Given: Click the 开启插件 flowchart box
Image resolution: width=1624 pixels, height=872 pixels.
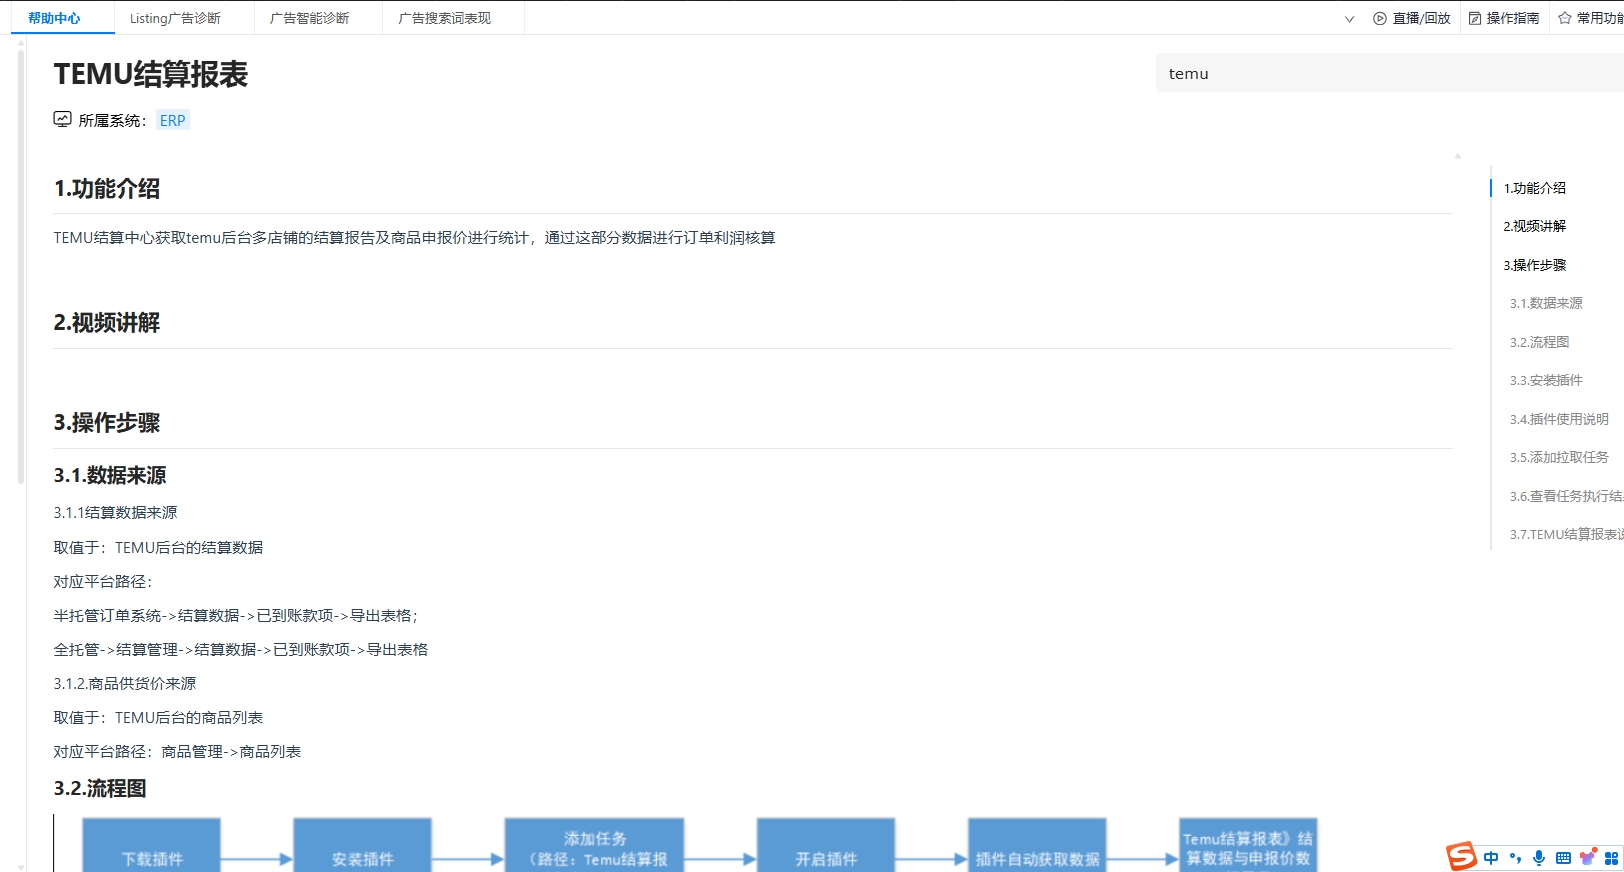Looking at the screenshot, I should tap(826, 845).
